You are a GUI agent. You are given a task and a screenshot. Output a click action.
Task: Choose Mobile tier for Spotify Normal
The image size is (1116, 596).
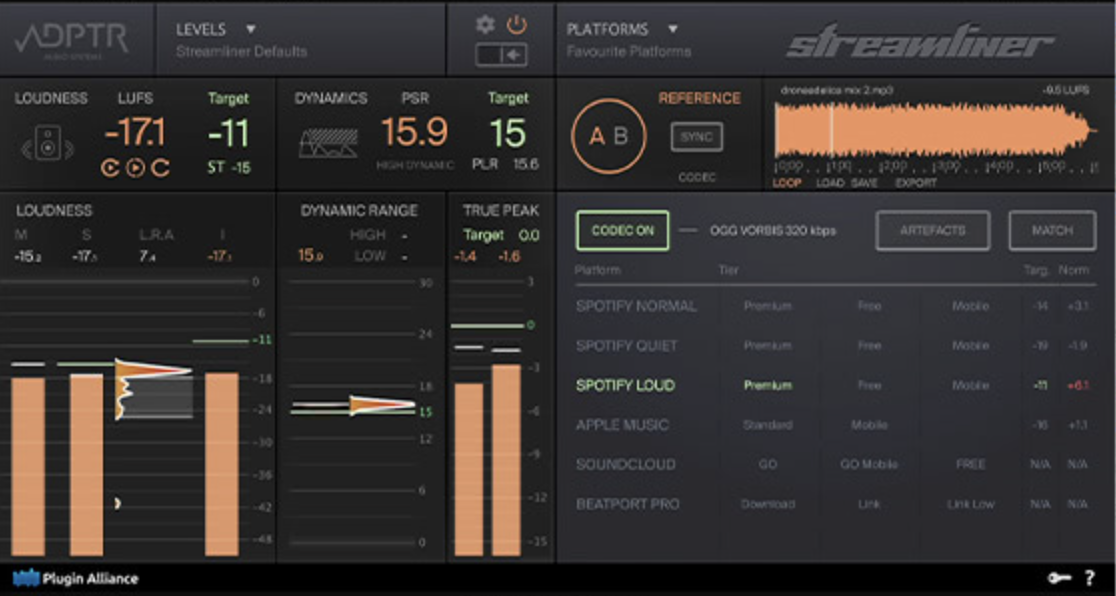point(970,306)
